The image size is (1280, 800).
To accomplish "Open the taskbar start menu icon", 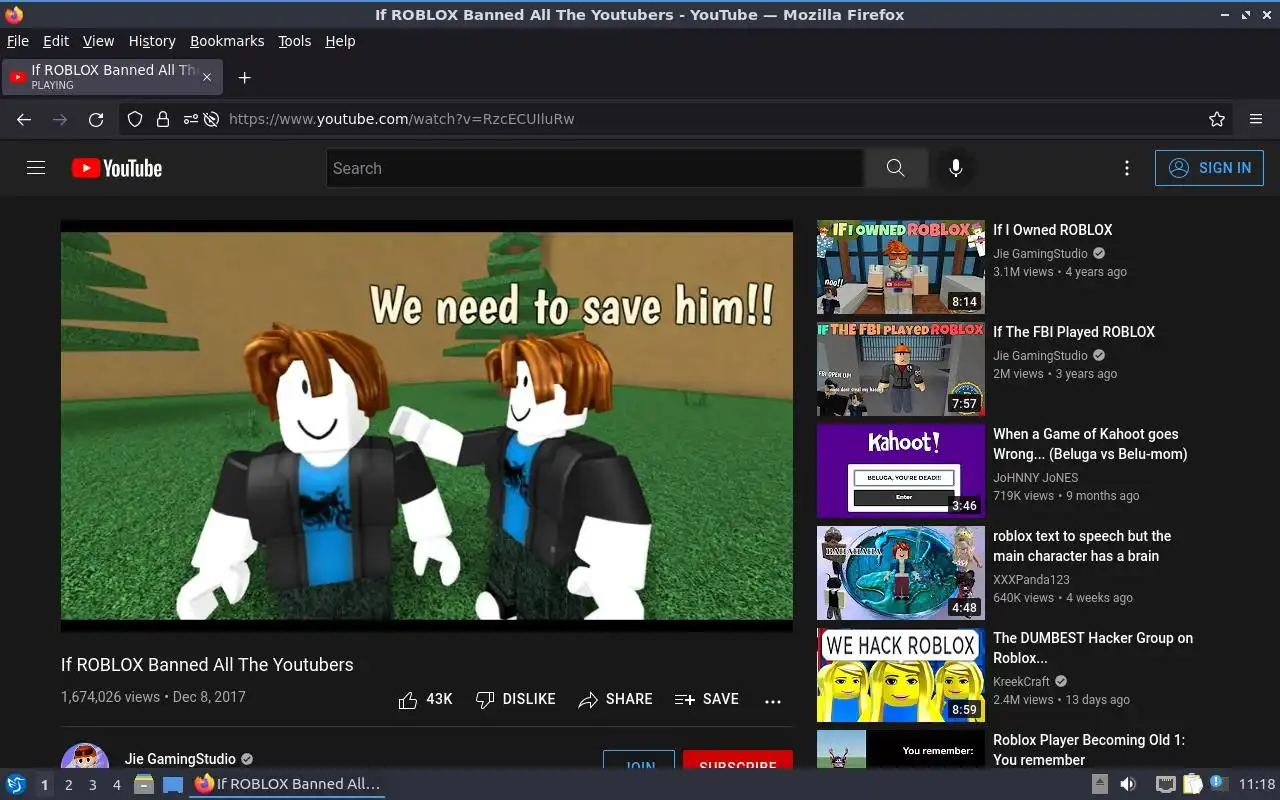I will coord(16,784).
